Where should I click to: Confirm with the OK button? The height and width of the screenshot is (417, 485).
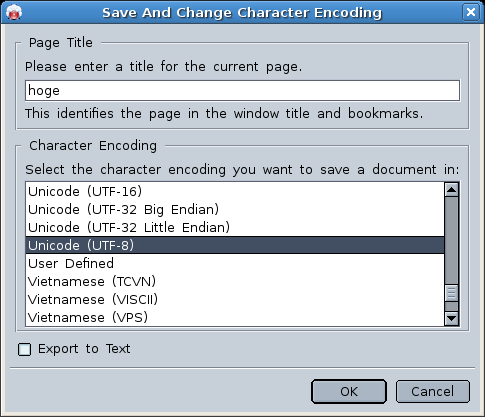point(349,391)
